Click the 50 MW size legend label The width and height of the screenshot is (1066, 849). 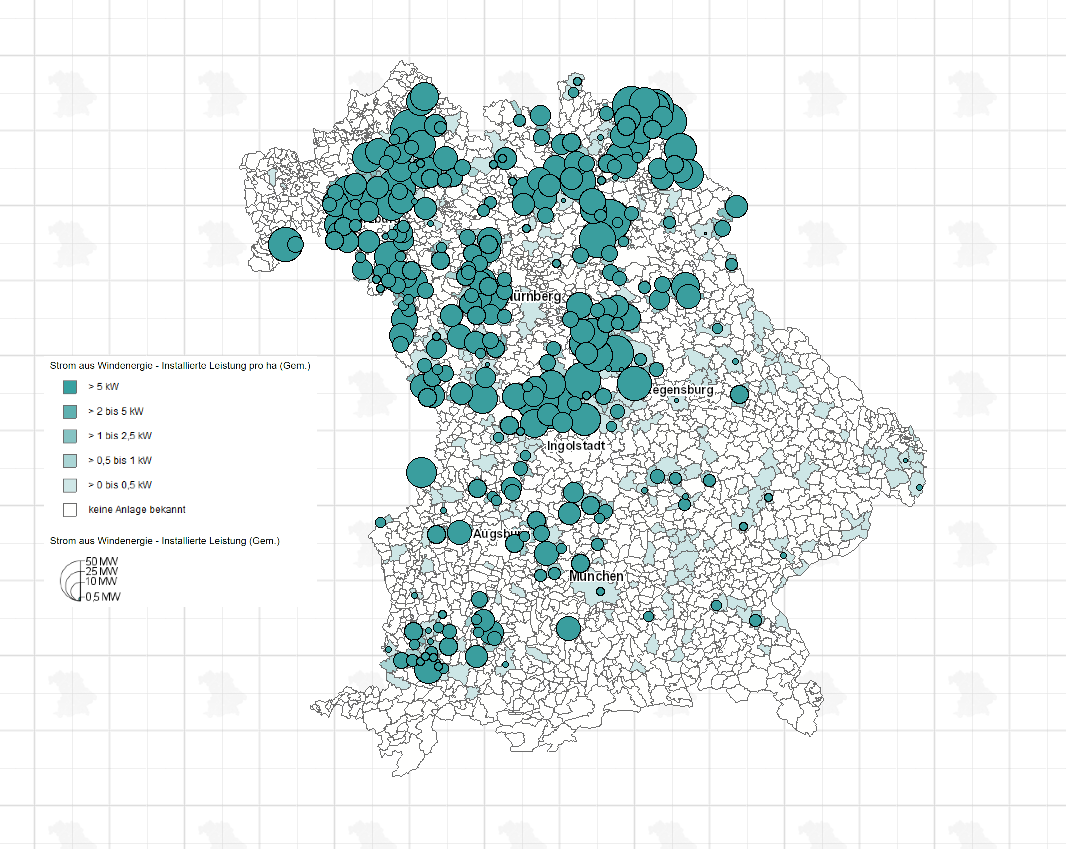[101, 561]
